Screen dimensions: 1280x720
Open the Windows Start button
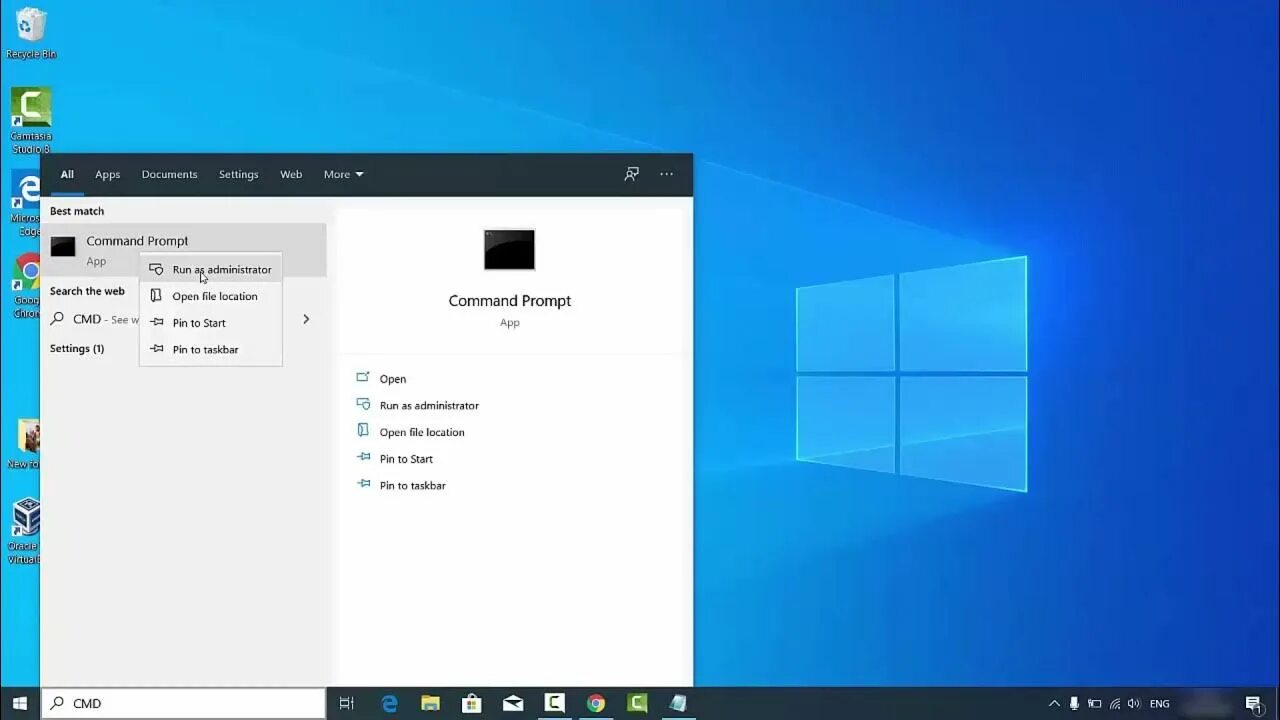(x=20, y=703)
